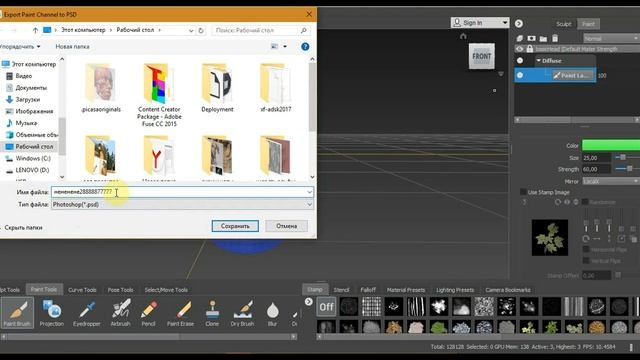The width and height of the screenshot is (640, 360).
Task: Go up one folder level with the arrow
Action: pyautogui.click(x=35, y=30)
